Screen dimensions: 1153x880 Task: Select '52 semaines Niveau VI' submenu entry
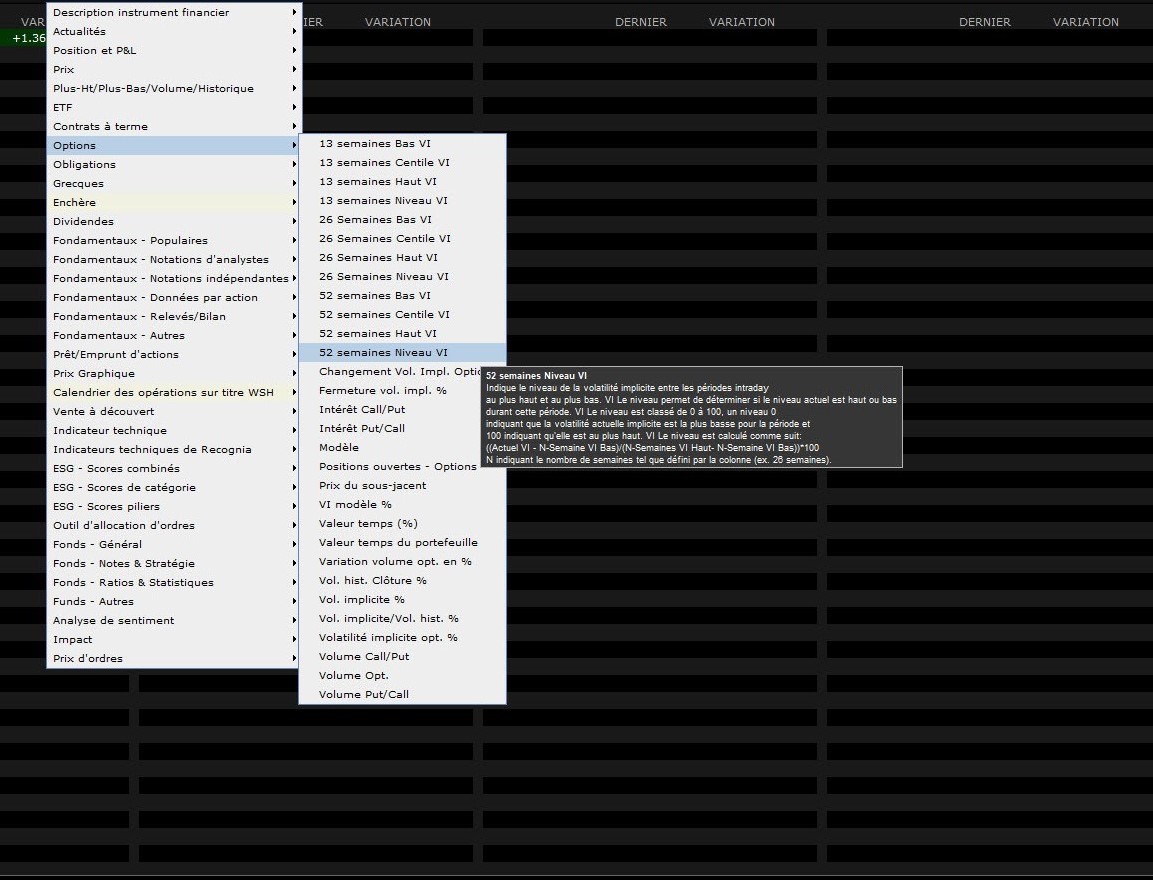(x=383, y=352)
